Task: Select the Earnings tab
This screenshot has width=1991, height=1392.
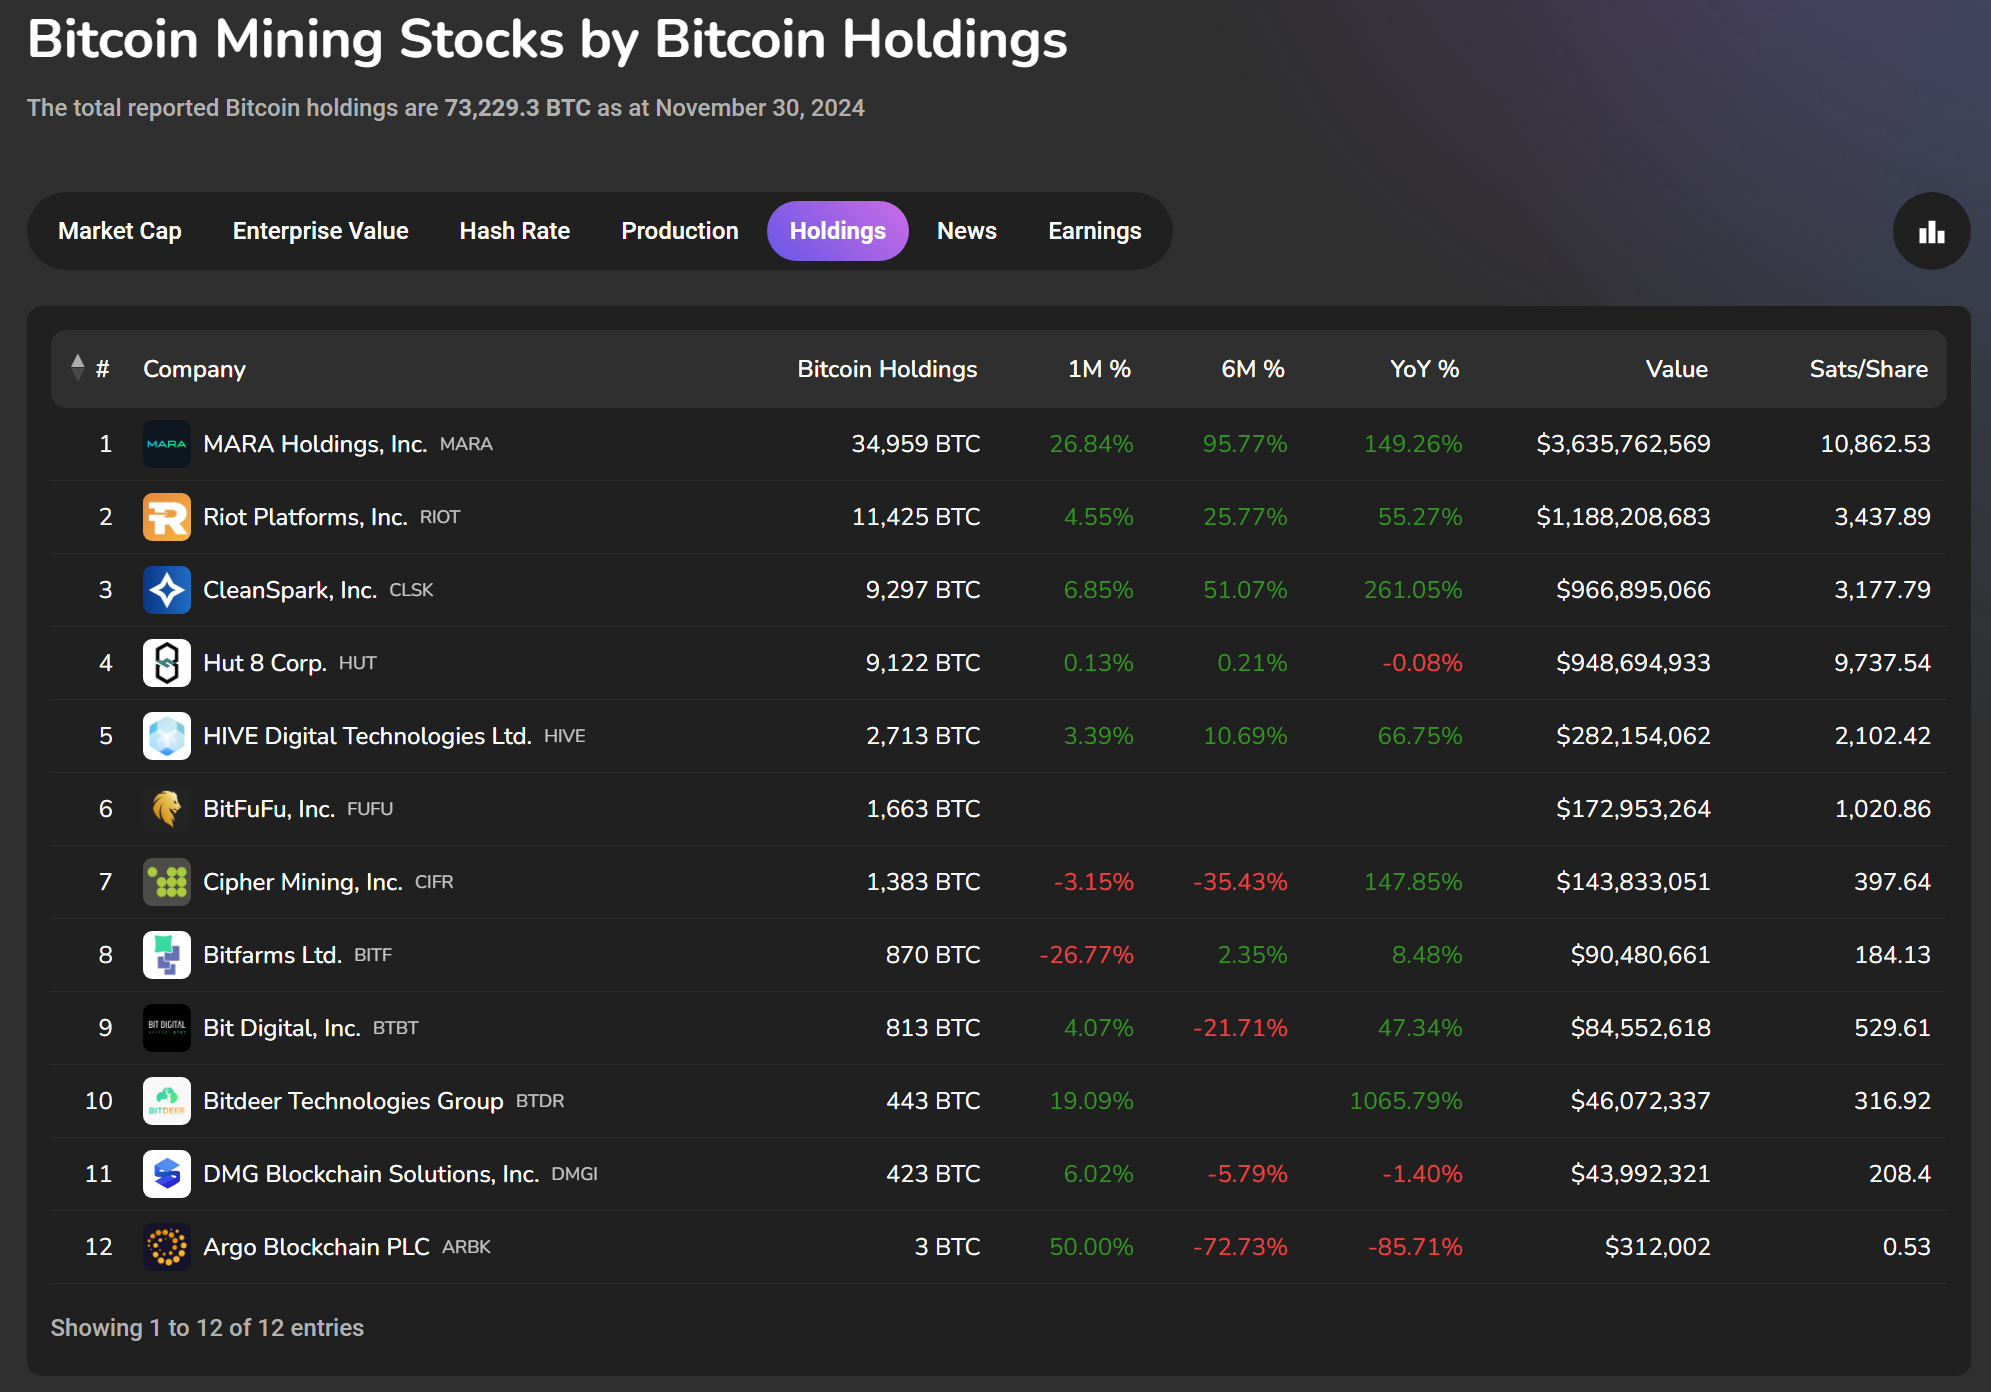Action: click(1094, 231)
